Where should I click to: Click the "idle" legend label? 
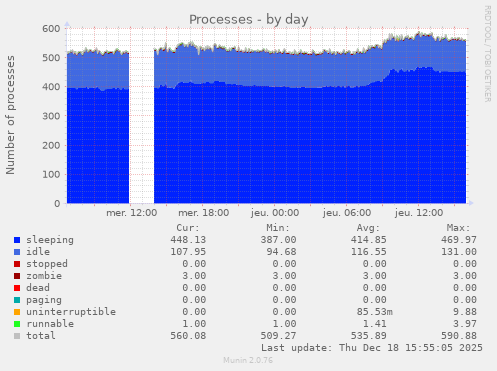pyautogui.click(x=38, y=252)
